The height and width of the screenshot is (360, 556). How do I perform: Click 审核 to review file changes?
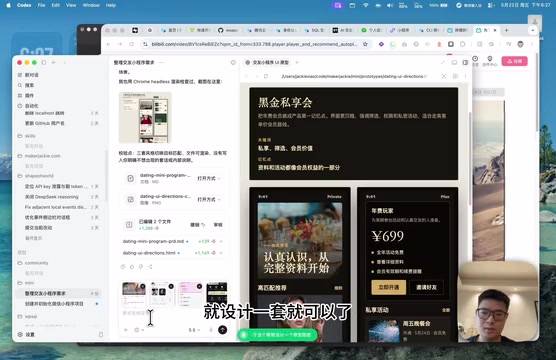pos(218,225)
